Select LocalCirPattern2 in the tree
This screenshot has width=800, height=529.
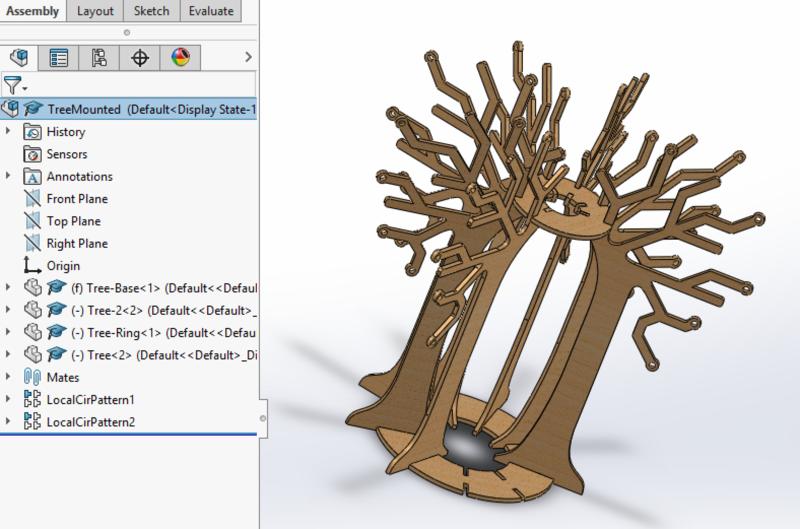coord(91,422)
